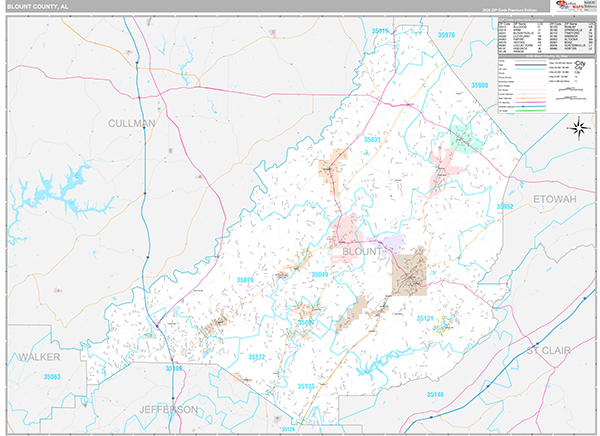Screen dimensions: 600x436
Task: Click the tan shaded city area
Action: pyautogui.click(x=409, y=270)
